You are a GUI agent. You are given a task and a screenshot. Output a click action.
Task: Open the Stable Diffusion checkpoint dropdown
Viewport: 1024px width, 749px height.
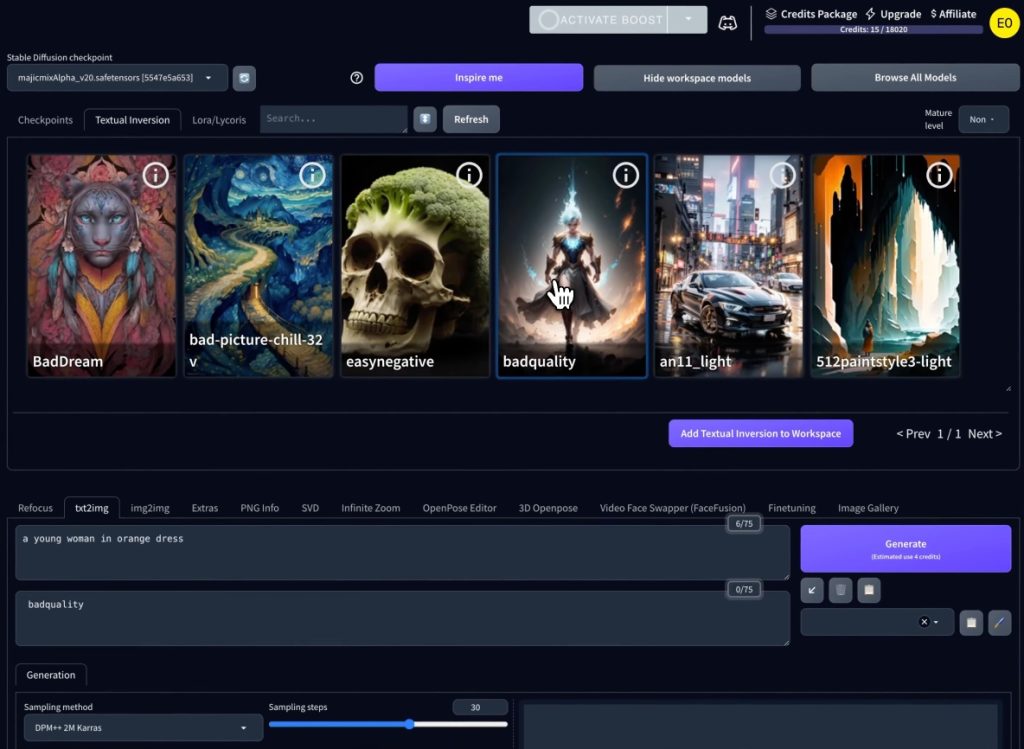(x=117, y=78)
